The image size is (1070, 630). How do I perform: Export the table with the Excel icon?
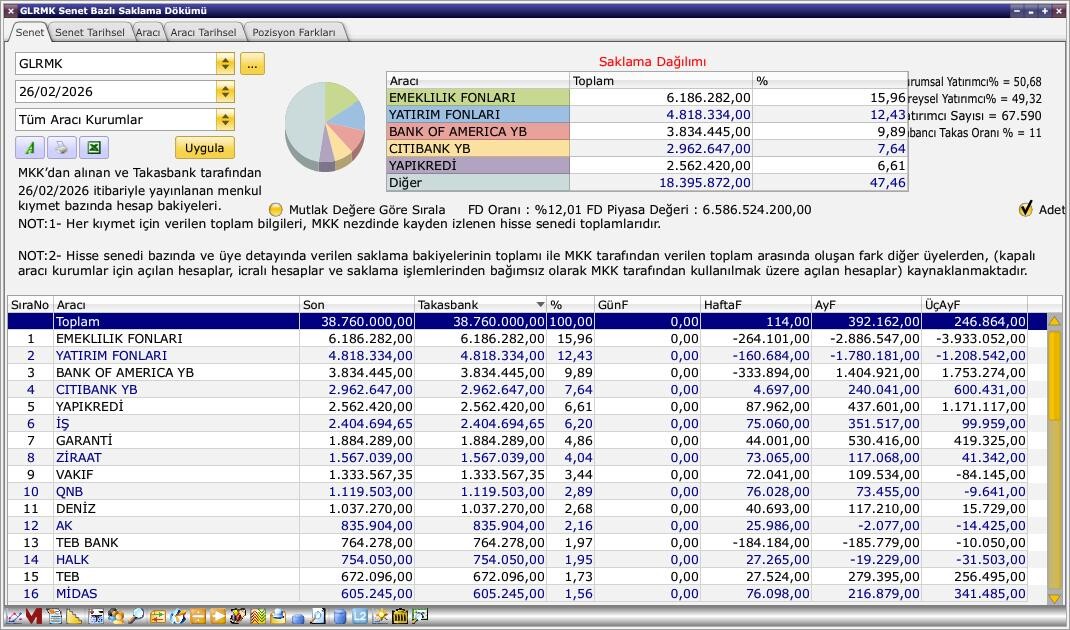93,148
